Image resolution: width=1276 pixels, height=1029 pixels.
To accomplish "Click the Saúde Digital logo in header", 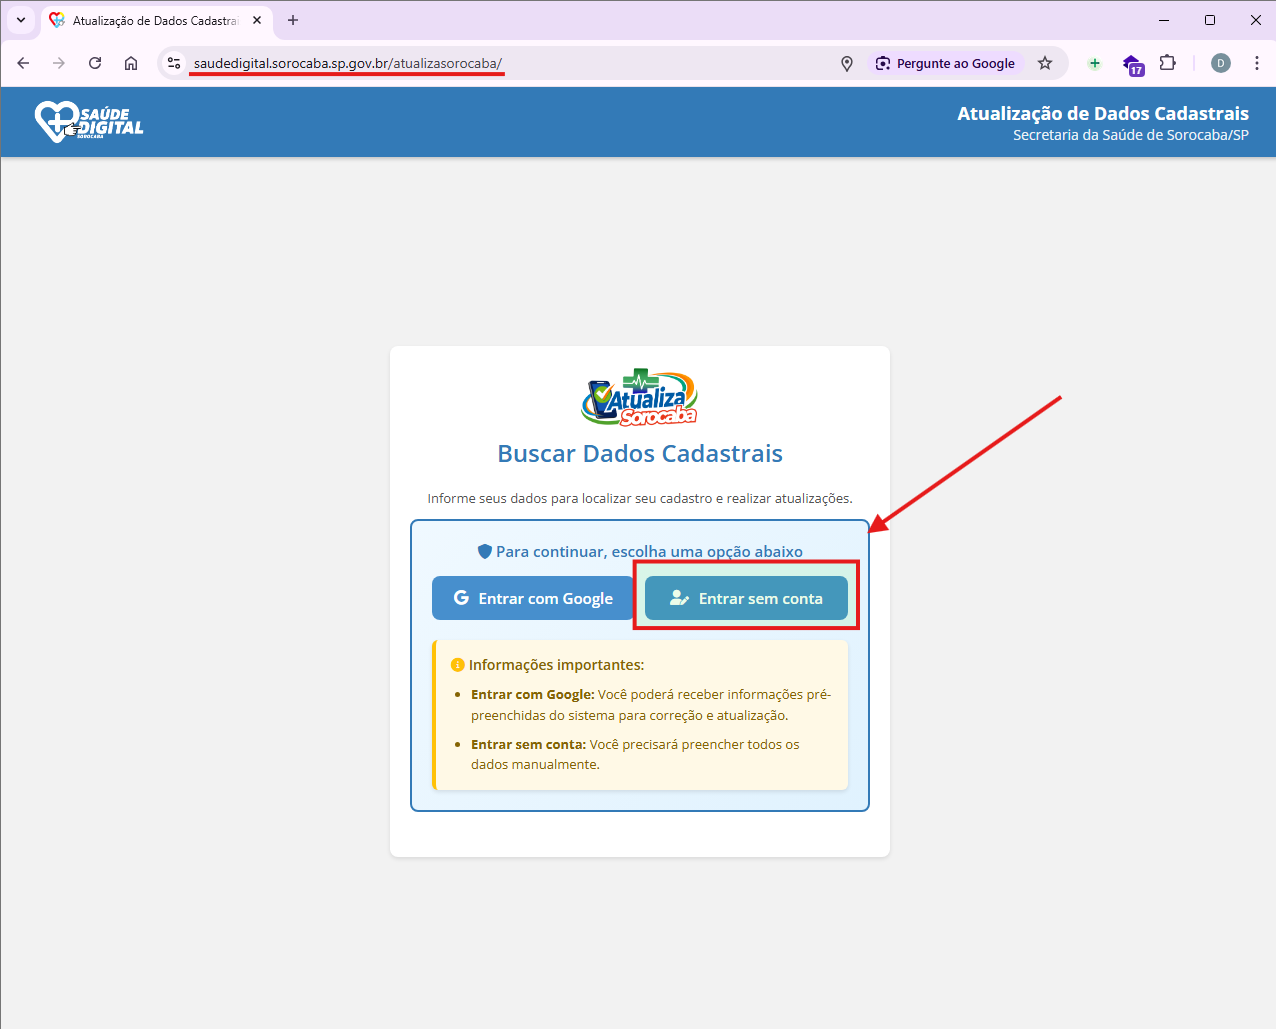I will (88, 121).
